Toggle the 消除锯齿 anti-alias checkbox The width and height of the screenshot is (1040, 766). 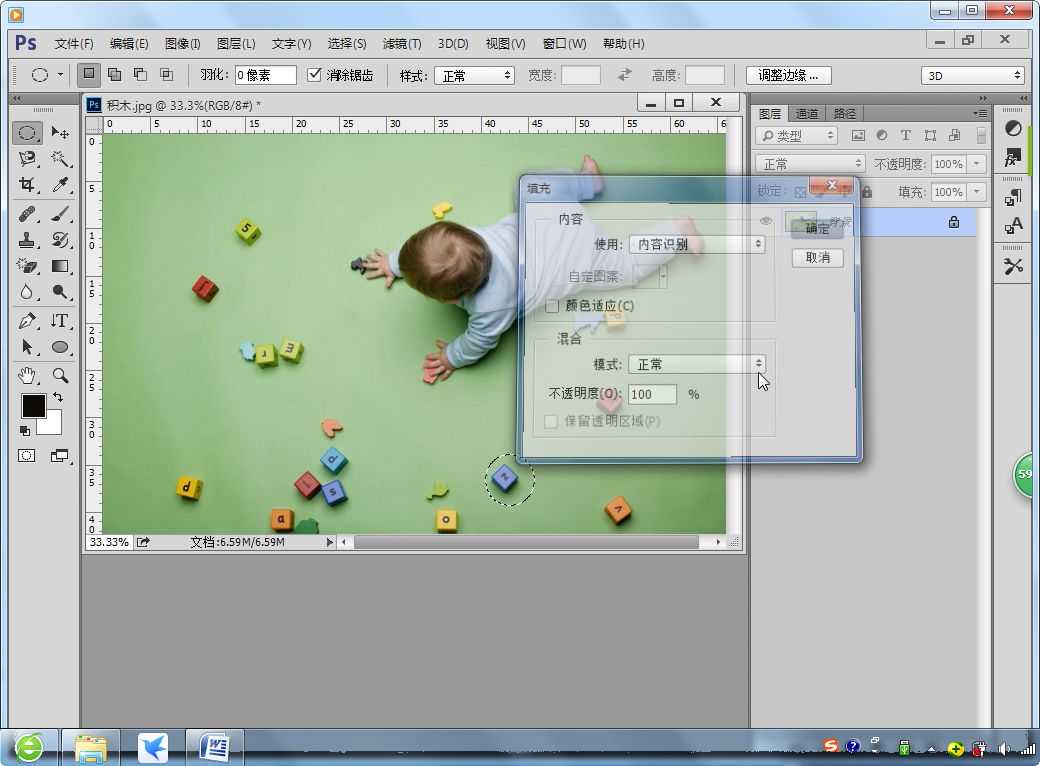pos(315,75)
